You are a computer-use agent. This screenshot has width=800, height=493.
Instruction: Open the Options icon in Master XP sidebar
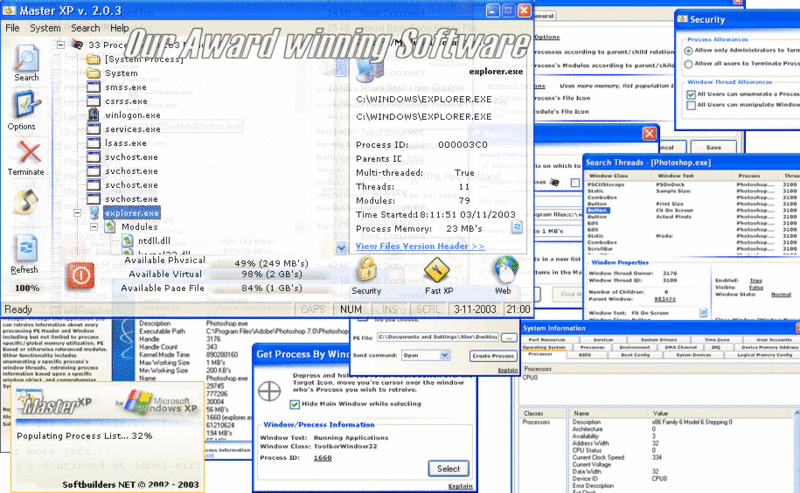pyautogui.click(x=26, y=104)
